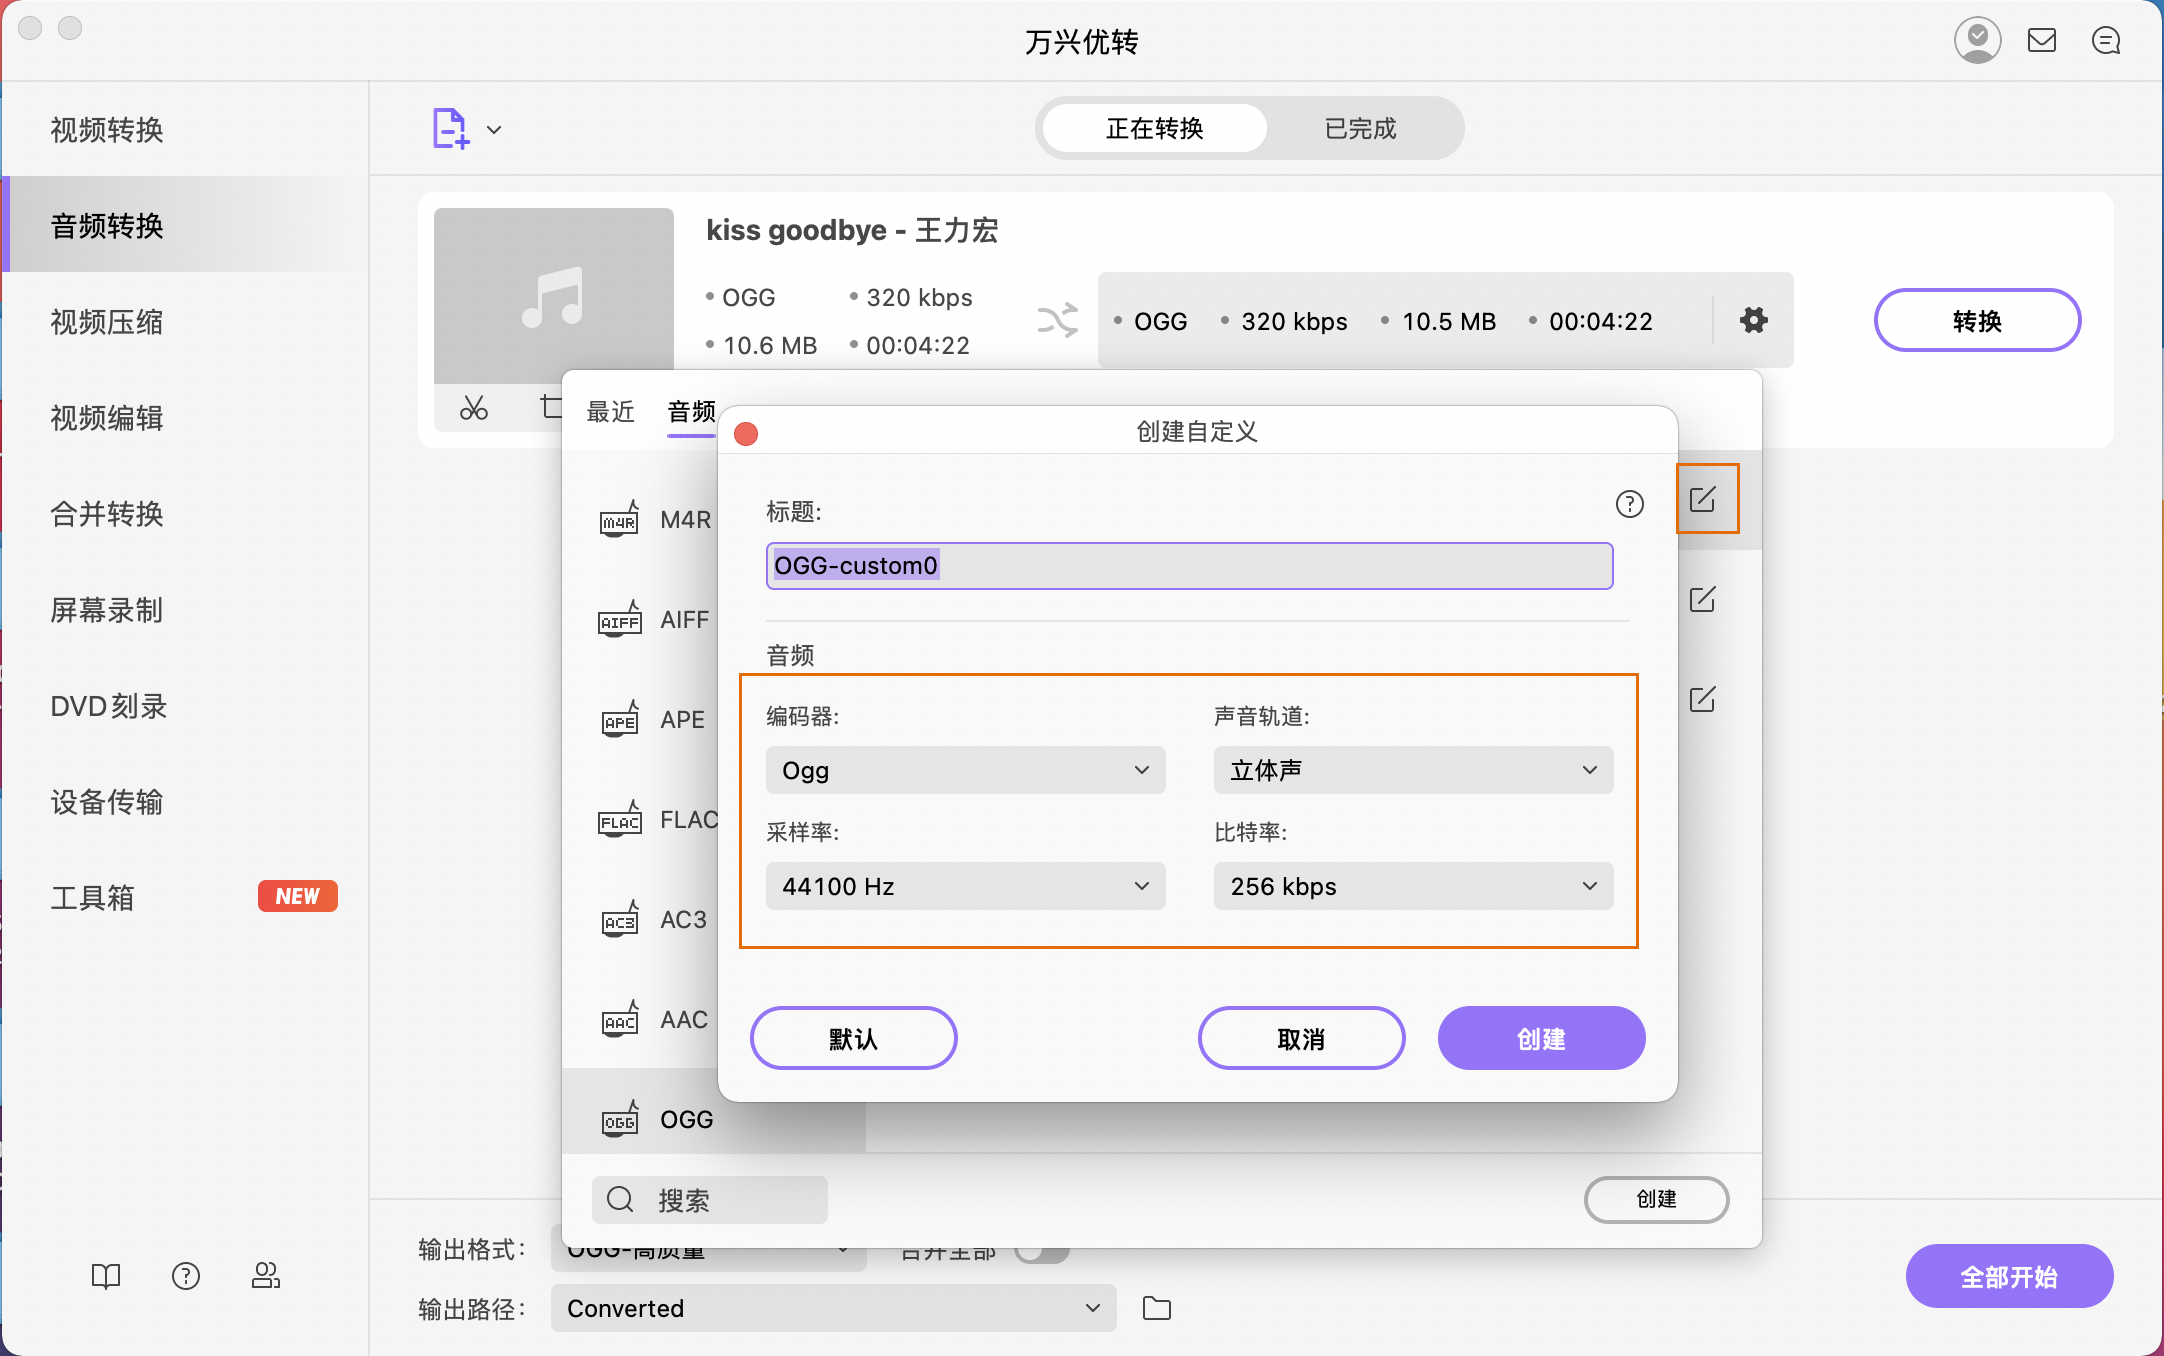Open output settings gear for the track
This screenshot has width=2164, height=1356.
1752,320
